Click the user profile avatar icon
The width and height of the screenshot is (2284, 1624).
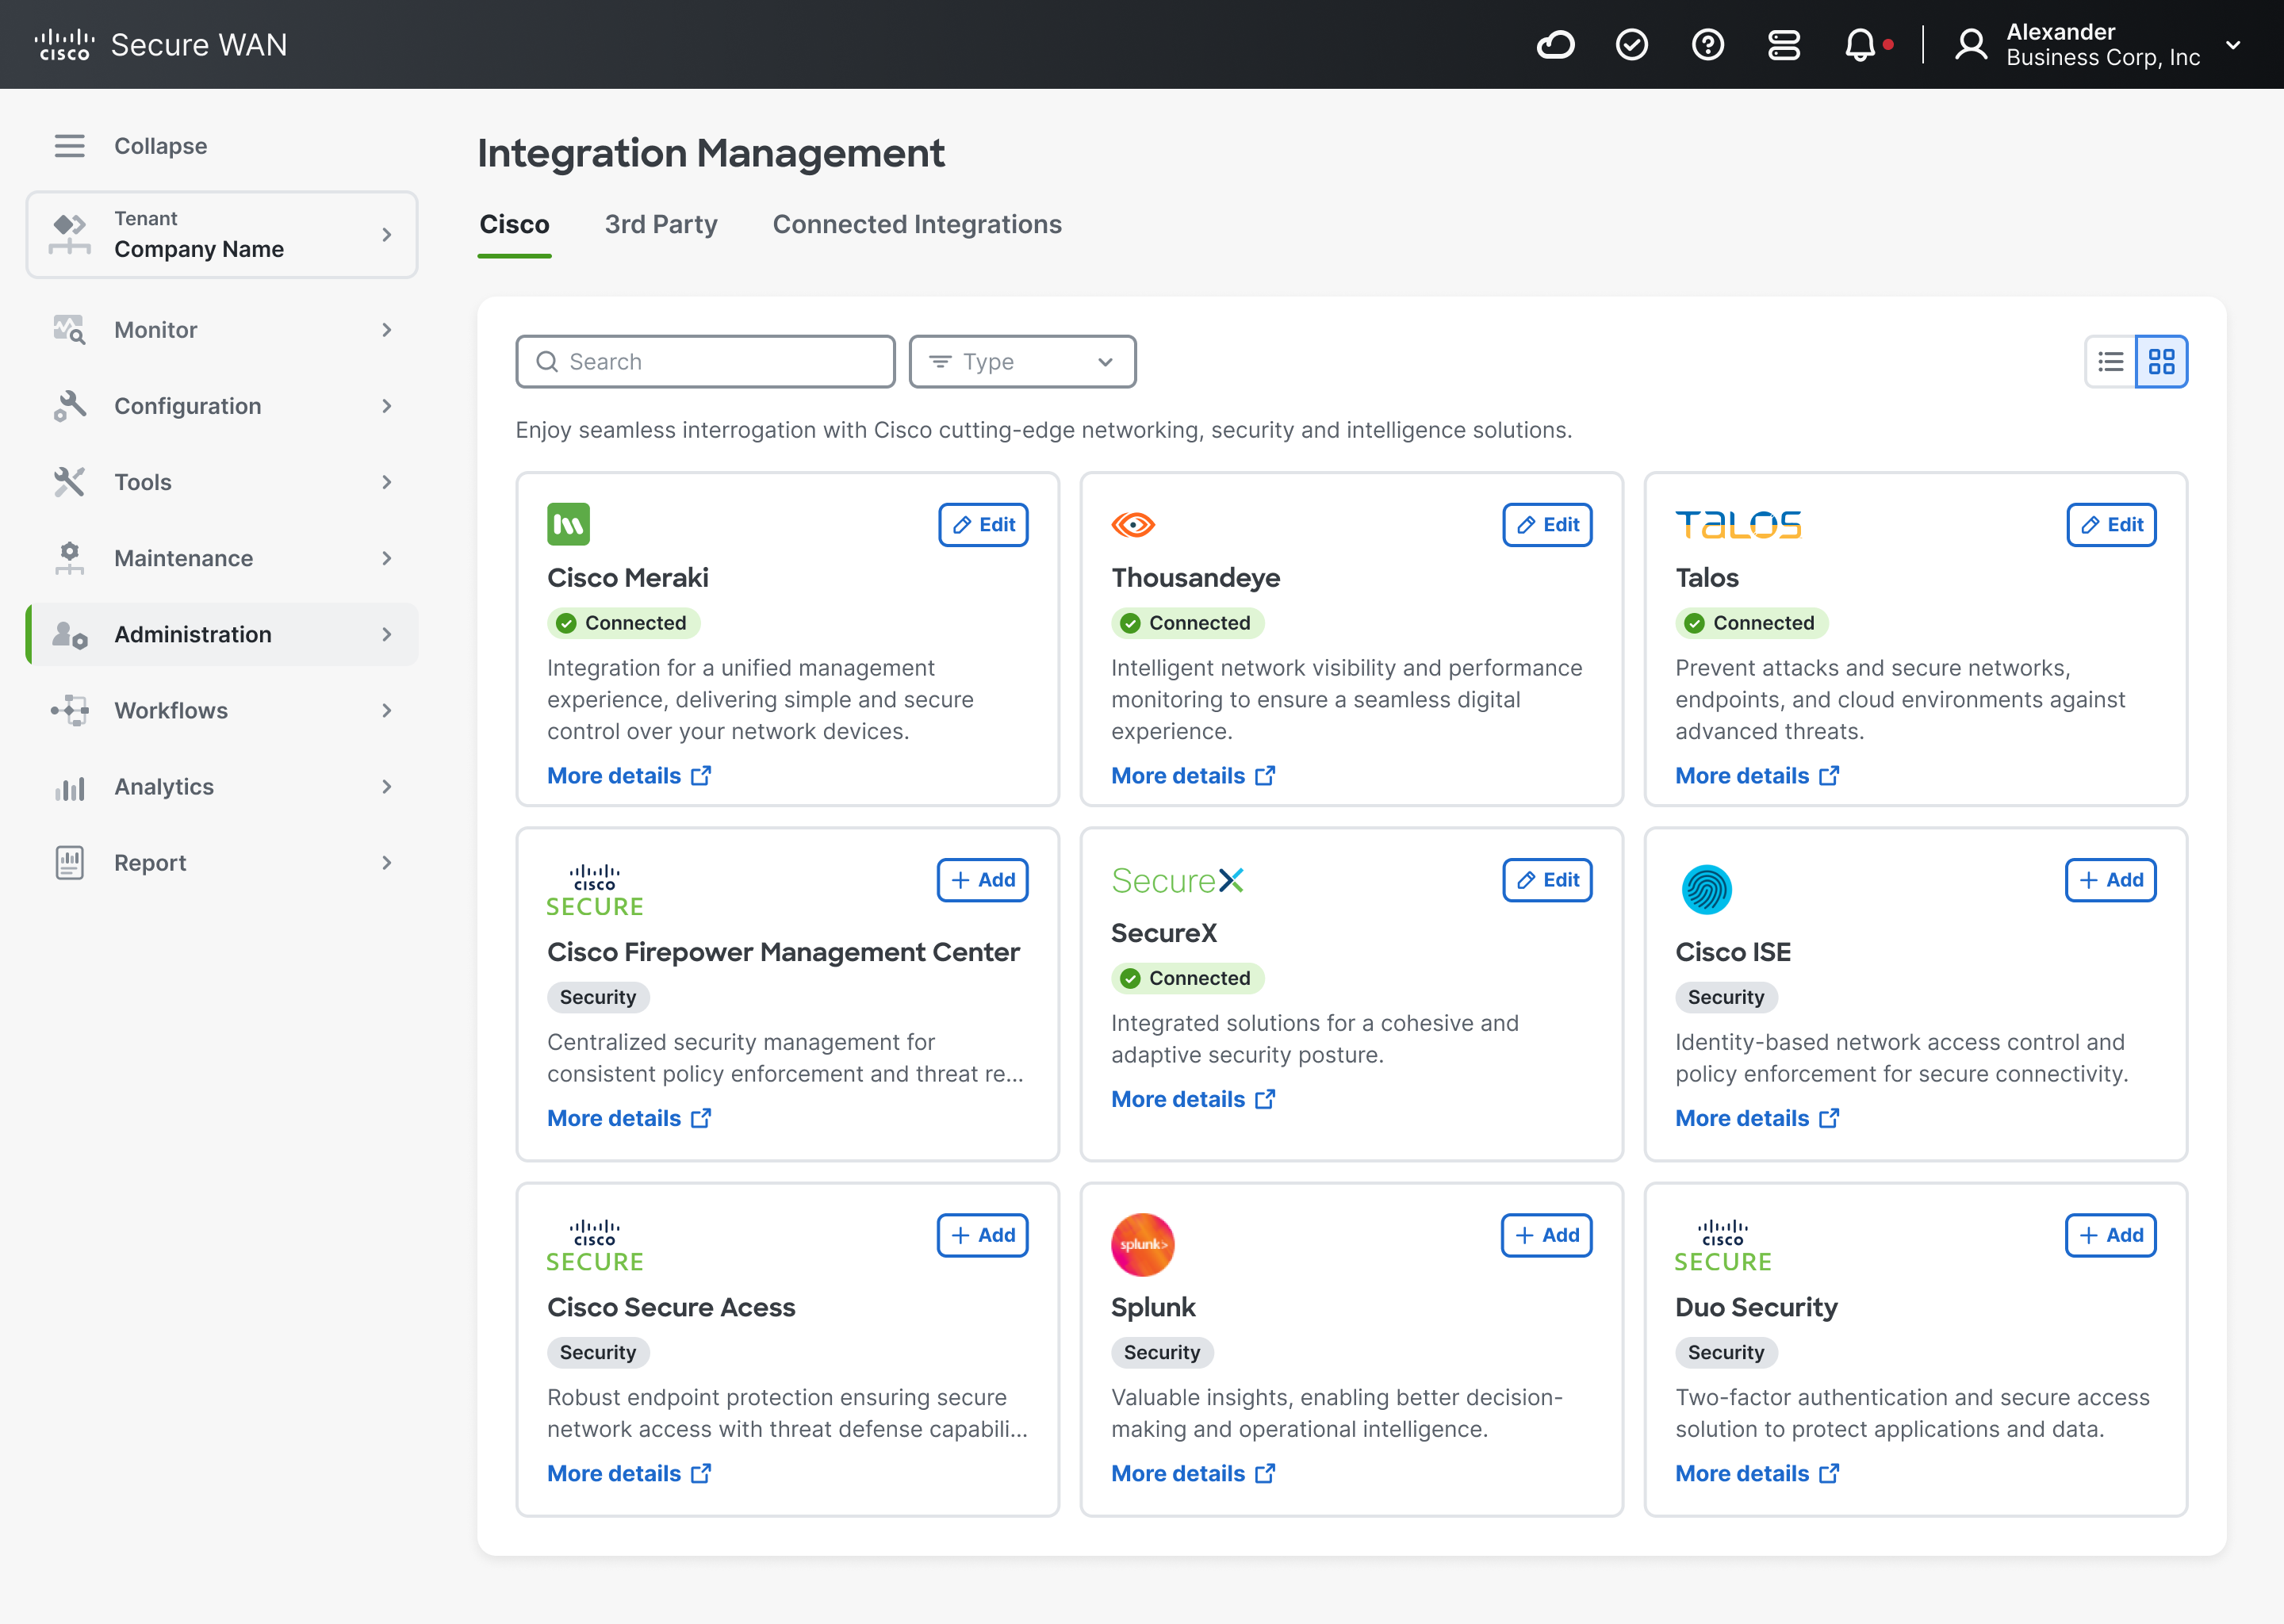click(x=1970, y=45)
